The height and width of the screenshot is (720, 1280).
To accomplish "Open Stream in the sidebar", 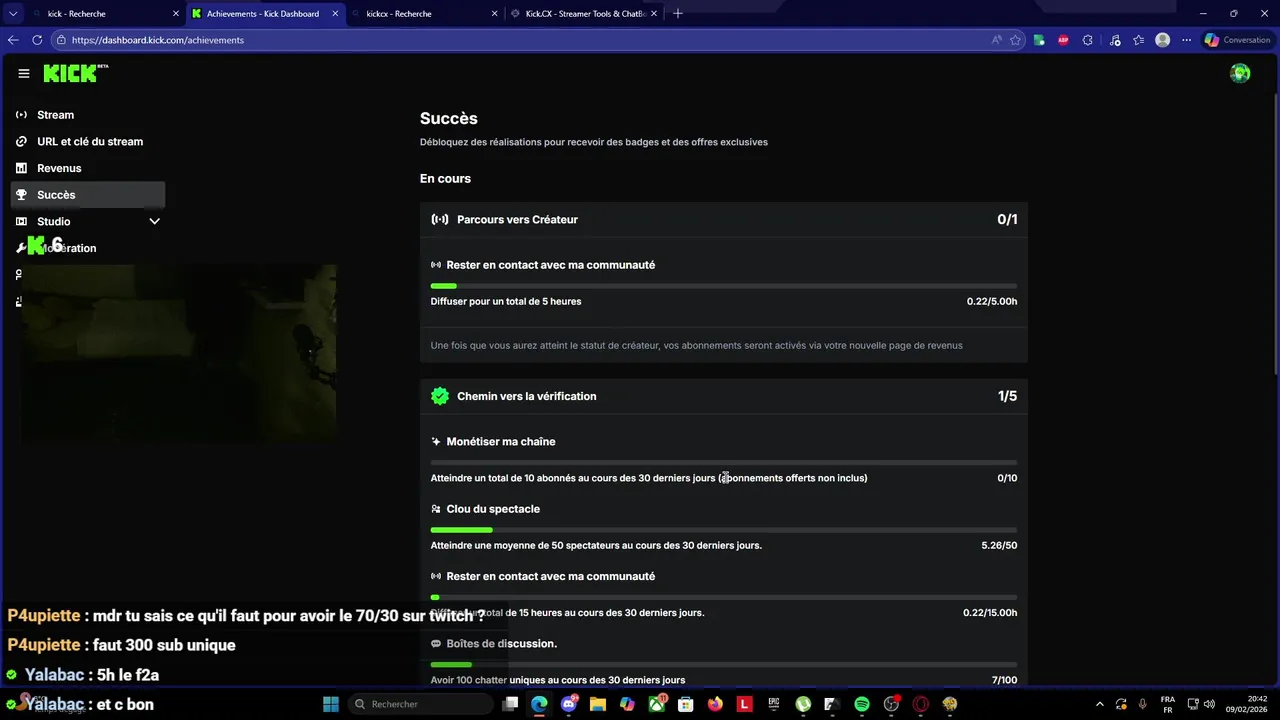I will [88, 115].
